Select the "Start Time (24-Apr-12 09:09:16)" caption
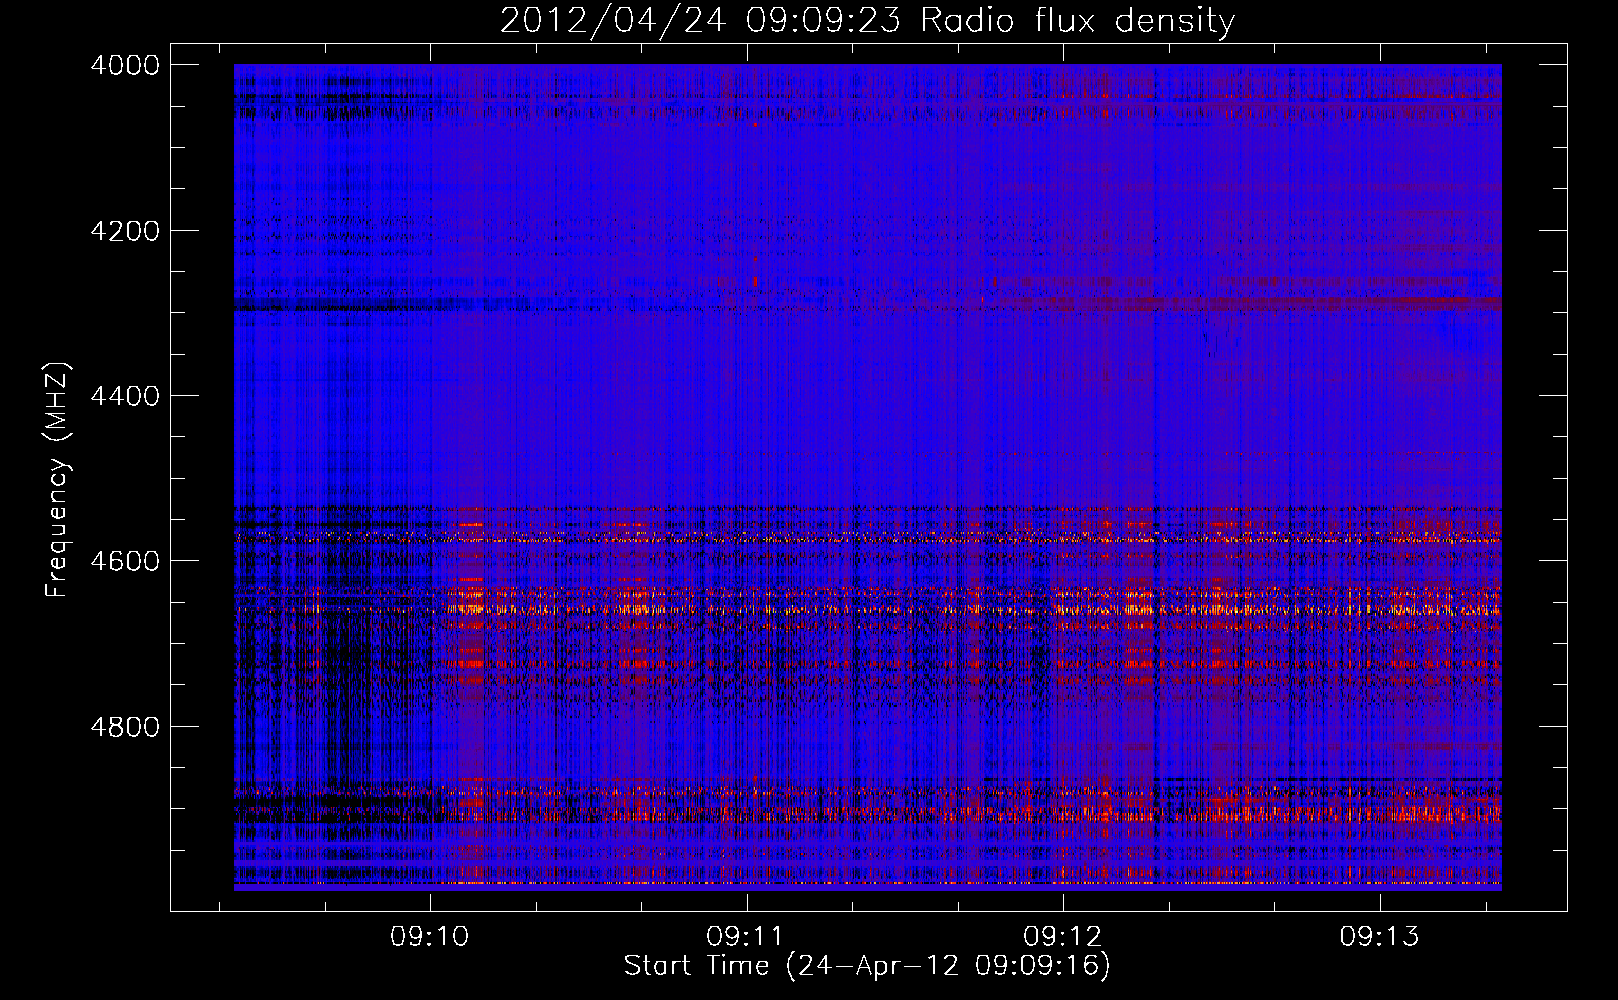 867,966
